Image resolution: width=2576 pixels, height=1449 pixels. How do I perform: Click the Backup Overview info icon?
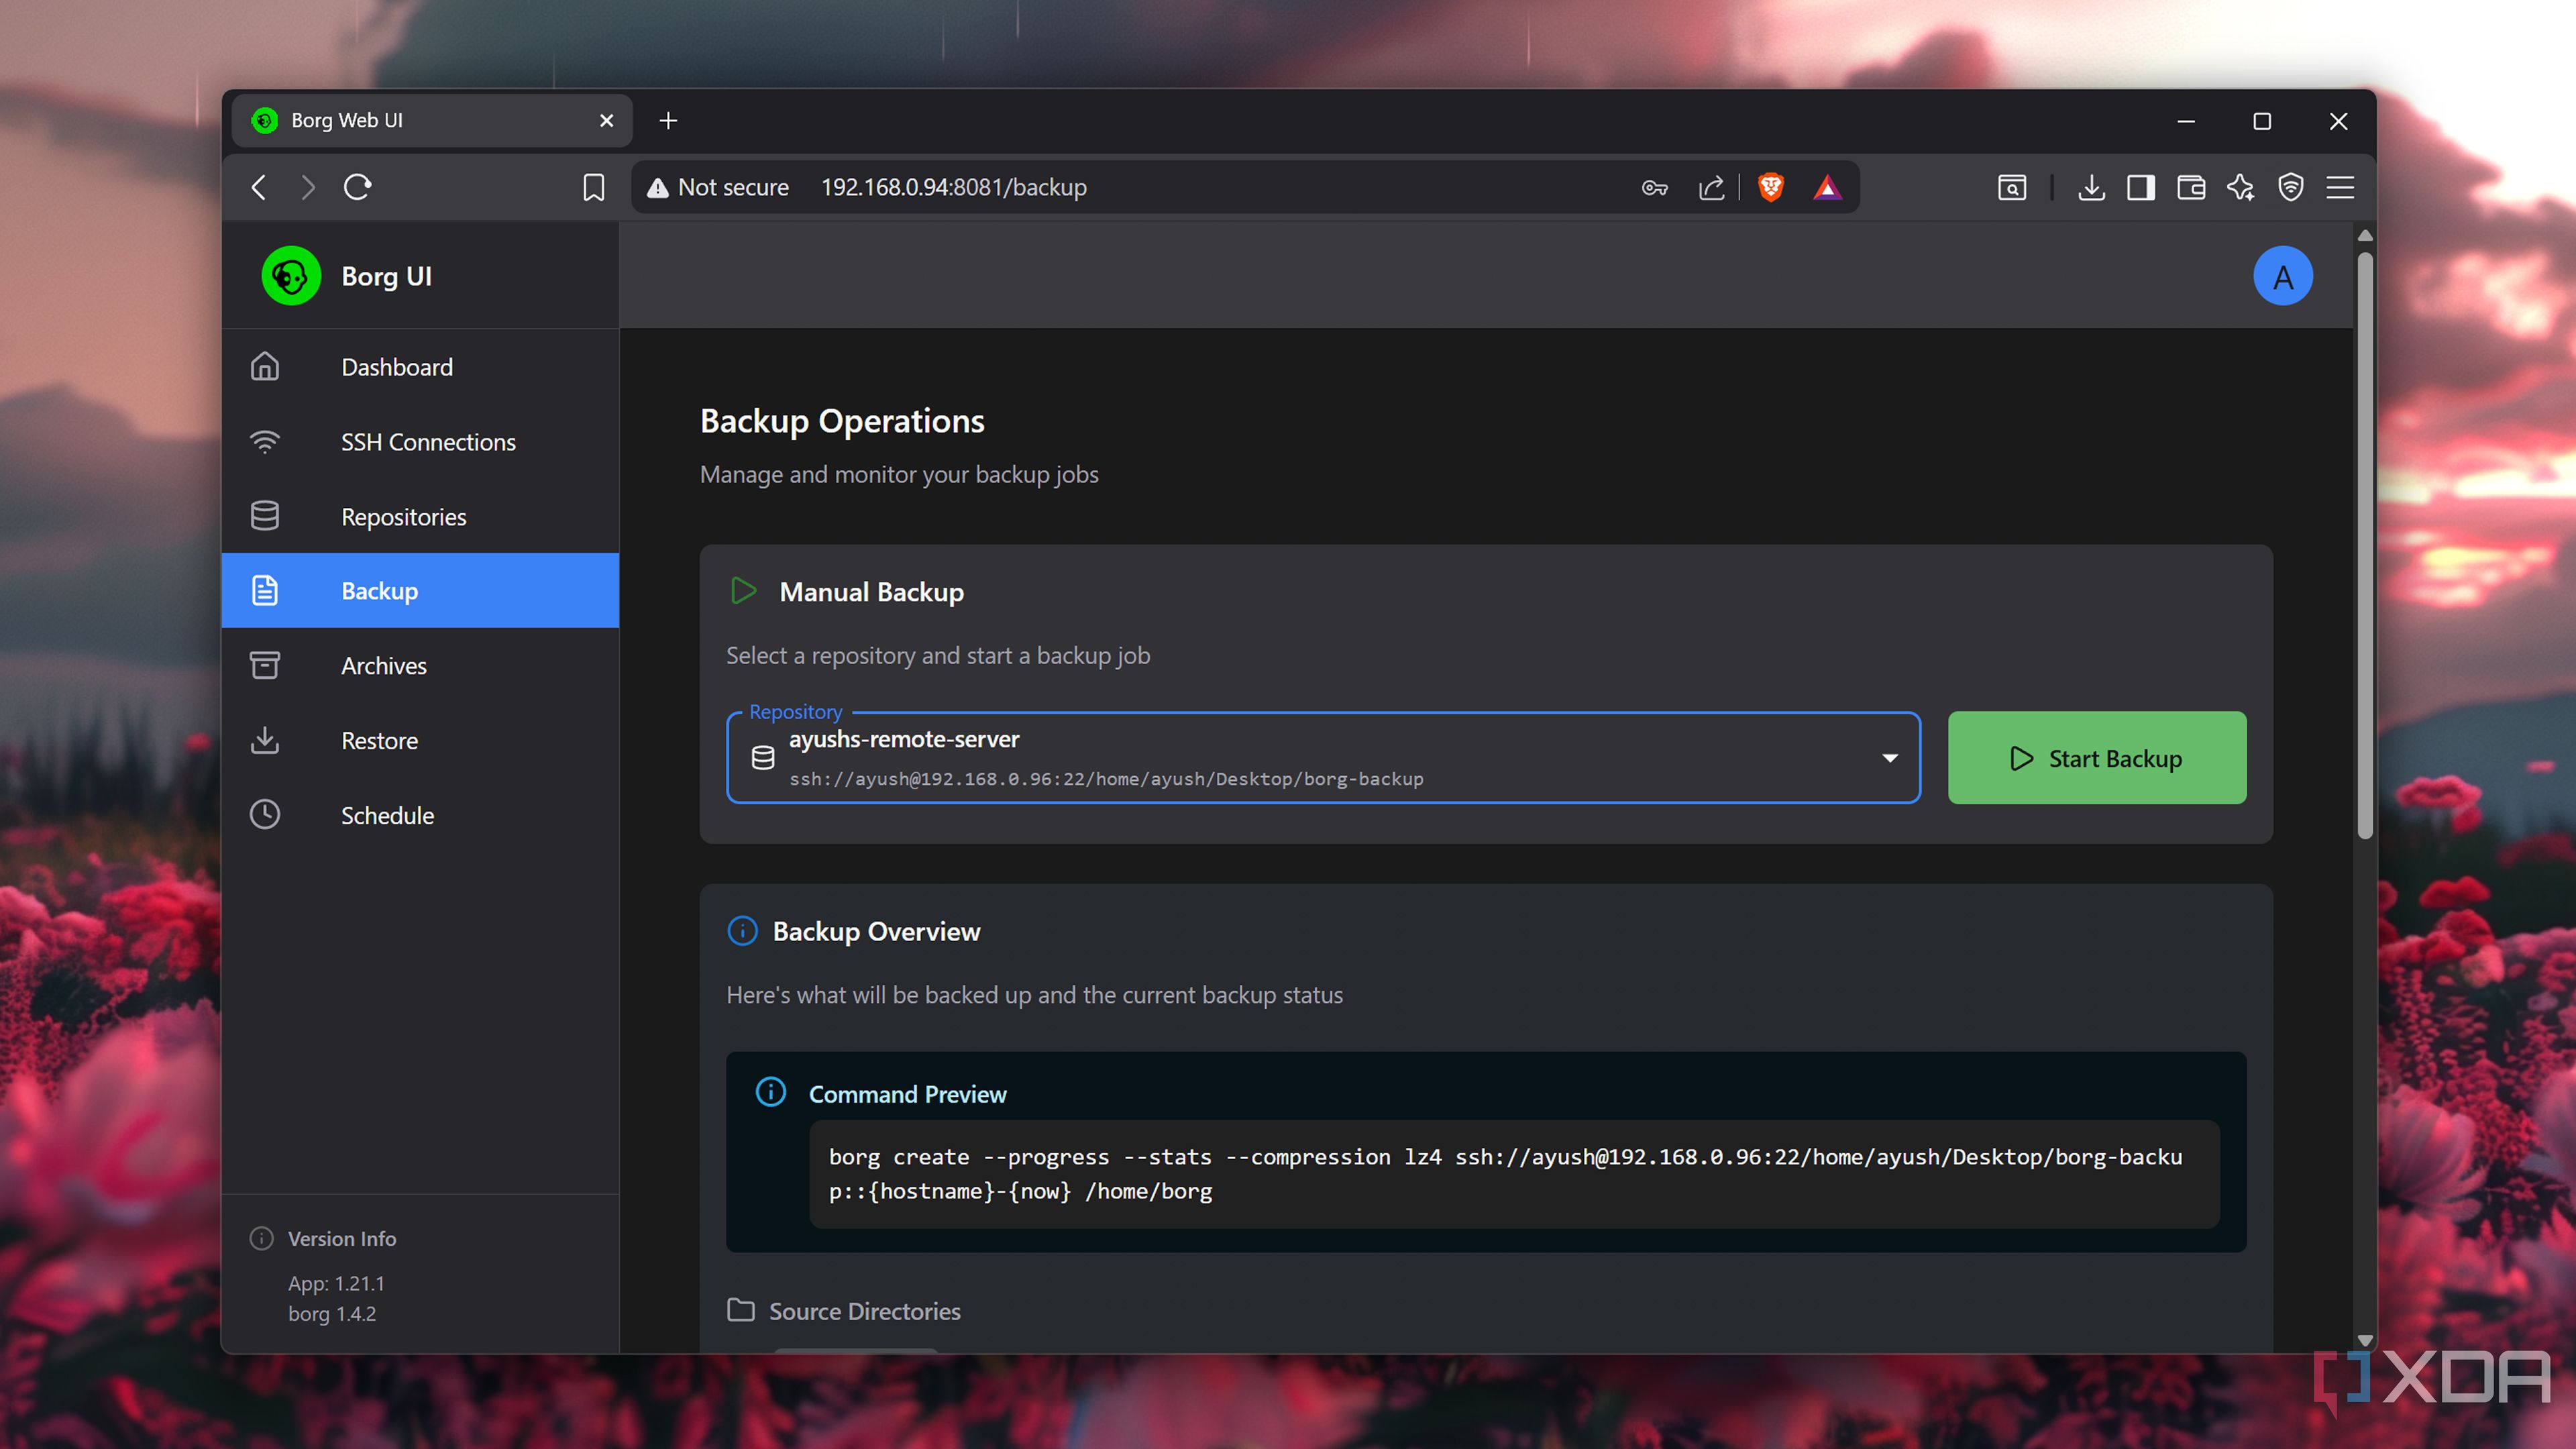742,931
